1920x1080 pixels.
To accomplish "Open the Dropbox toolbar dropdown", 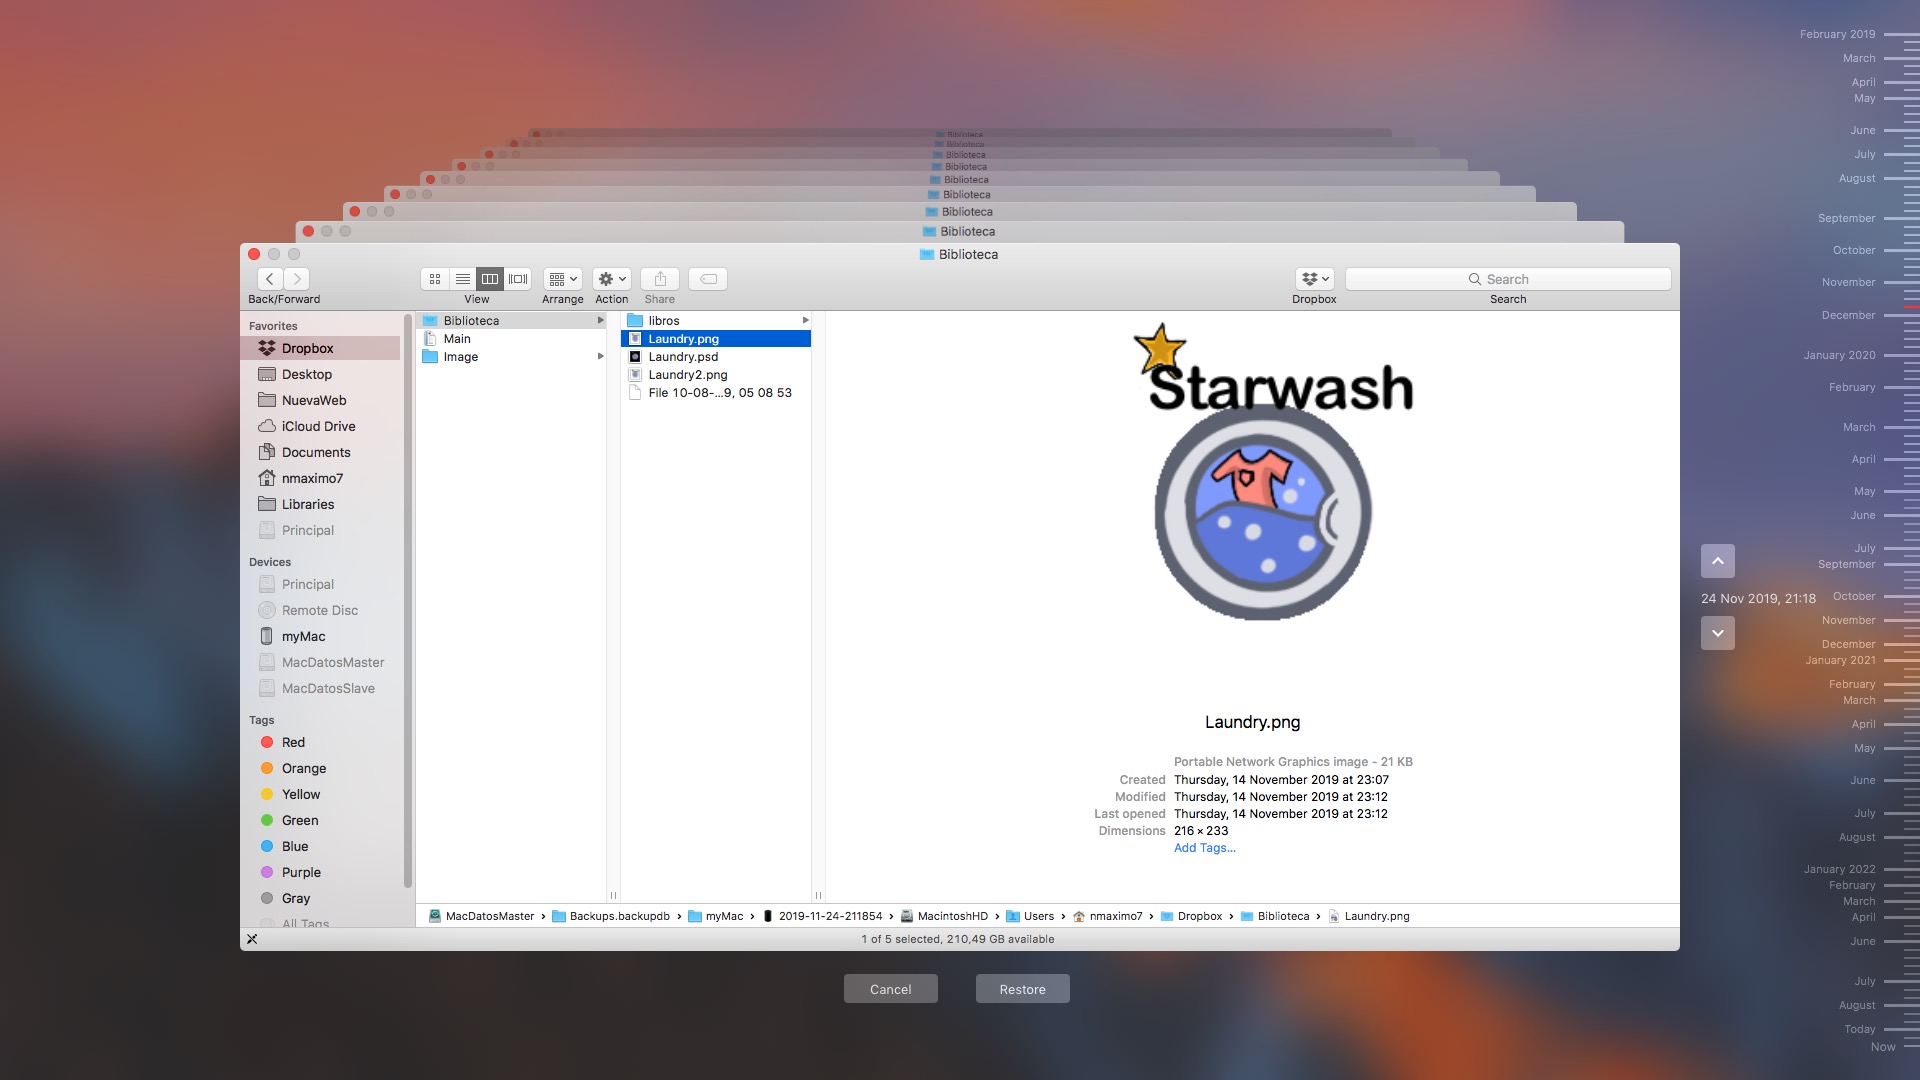I will point(1314,279).
